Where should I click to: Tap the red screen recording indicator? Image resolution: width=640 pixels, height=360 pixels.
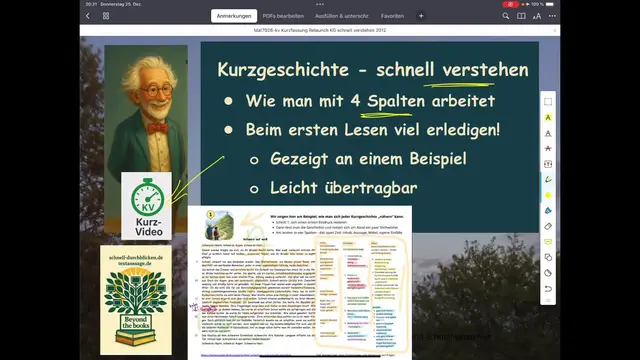510,4
